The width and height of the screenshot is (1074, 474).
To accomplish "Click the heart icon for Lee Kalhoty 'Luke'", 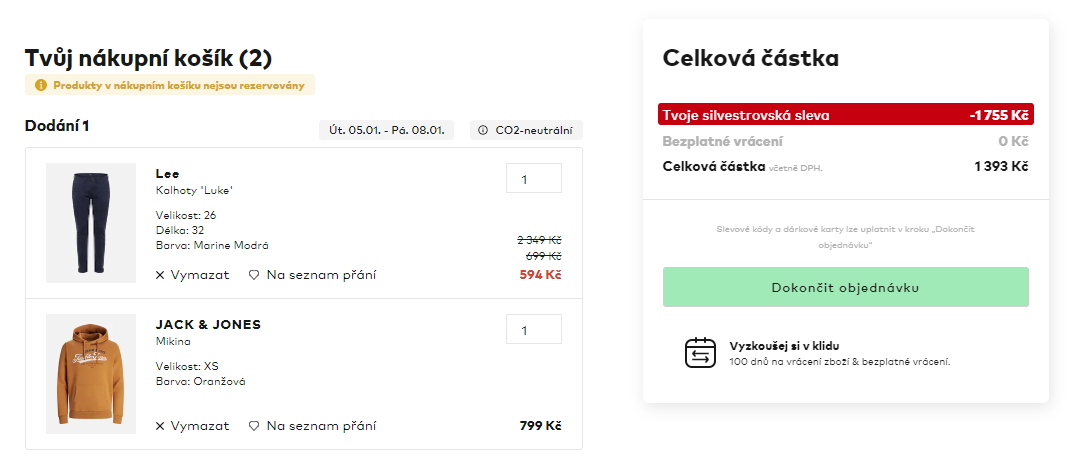I will (x=253, y=275).
